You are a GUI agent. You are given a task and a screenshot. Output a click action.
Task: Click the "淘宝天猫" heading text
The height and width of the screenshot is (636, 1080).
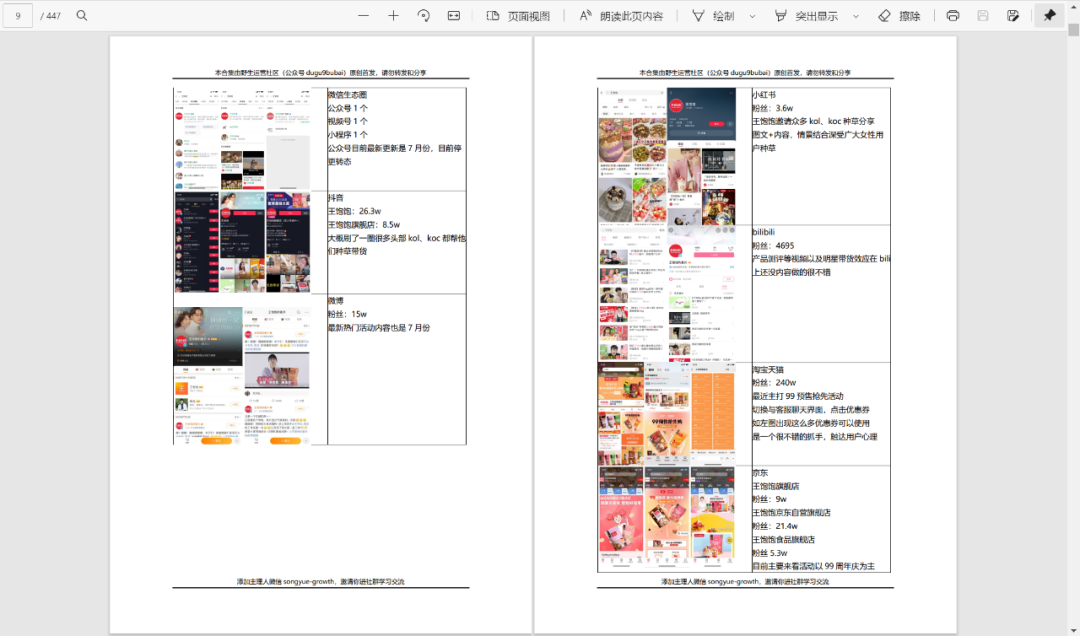tap(768, 370)
